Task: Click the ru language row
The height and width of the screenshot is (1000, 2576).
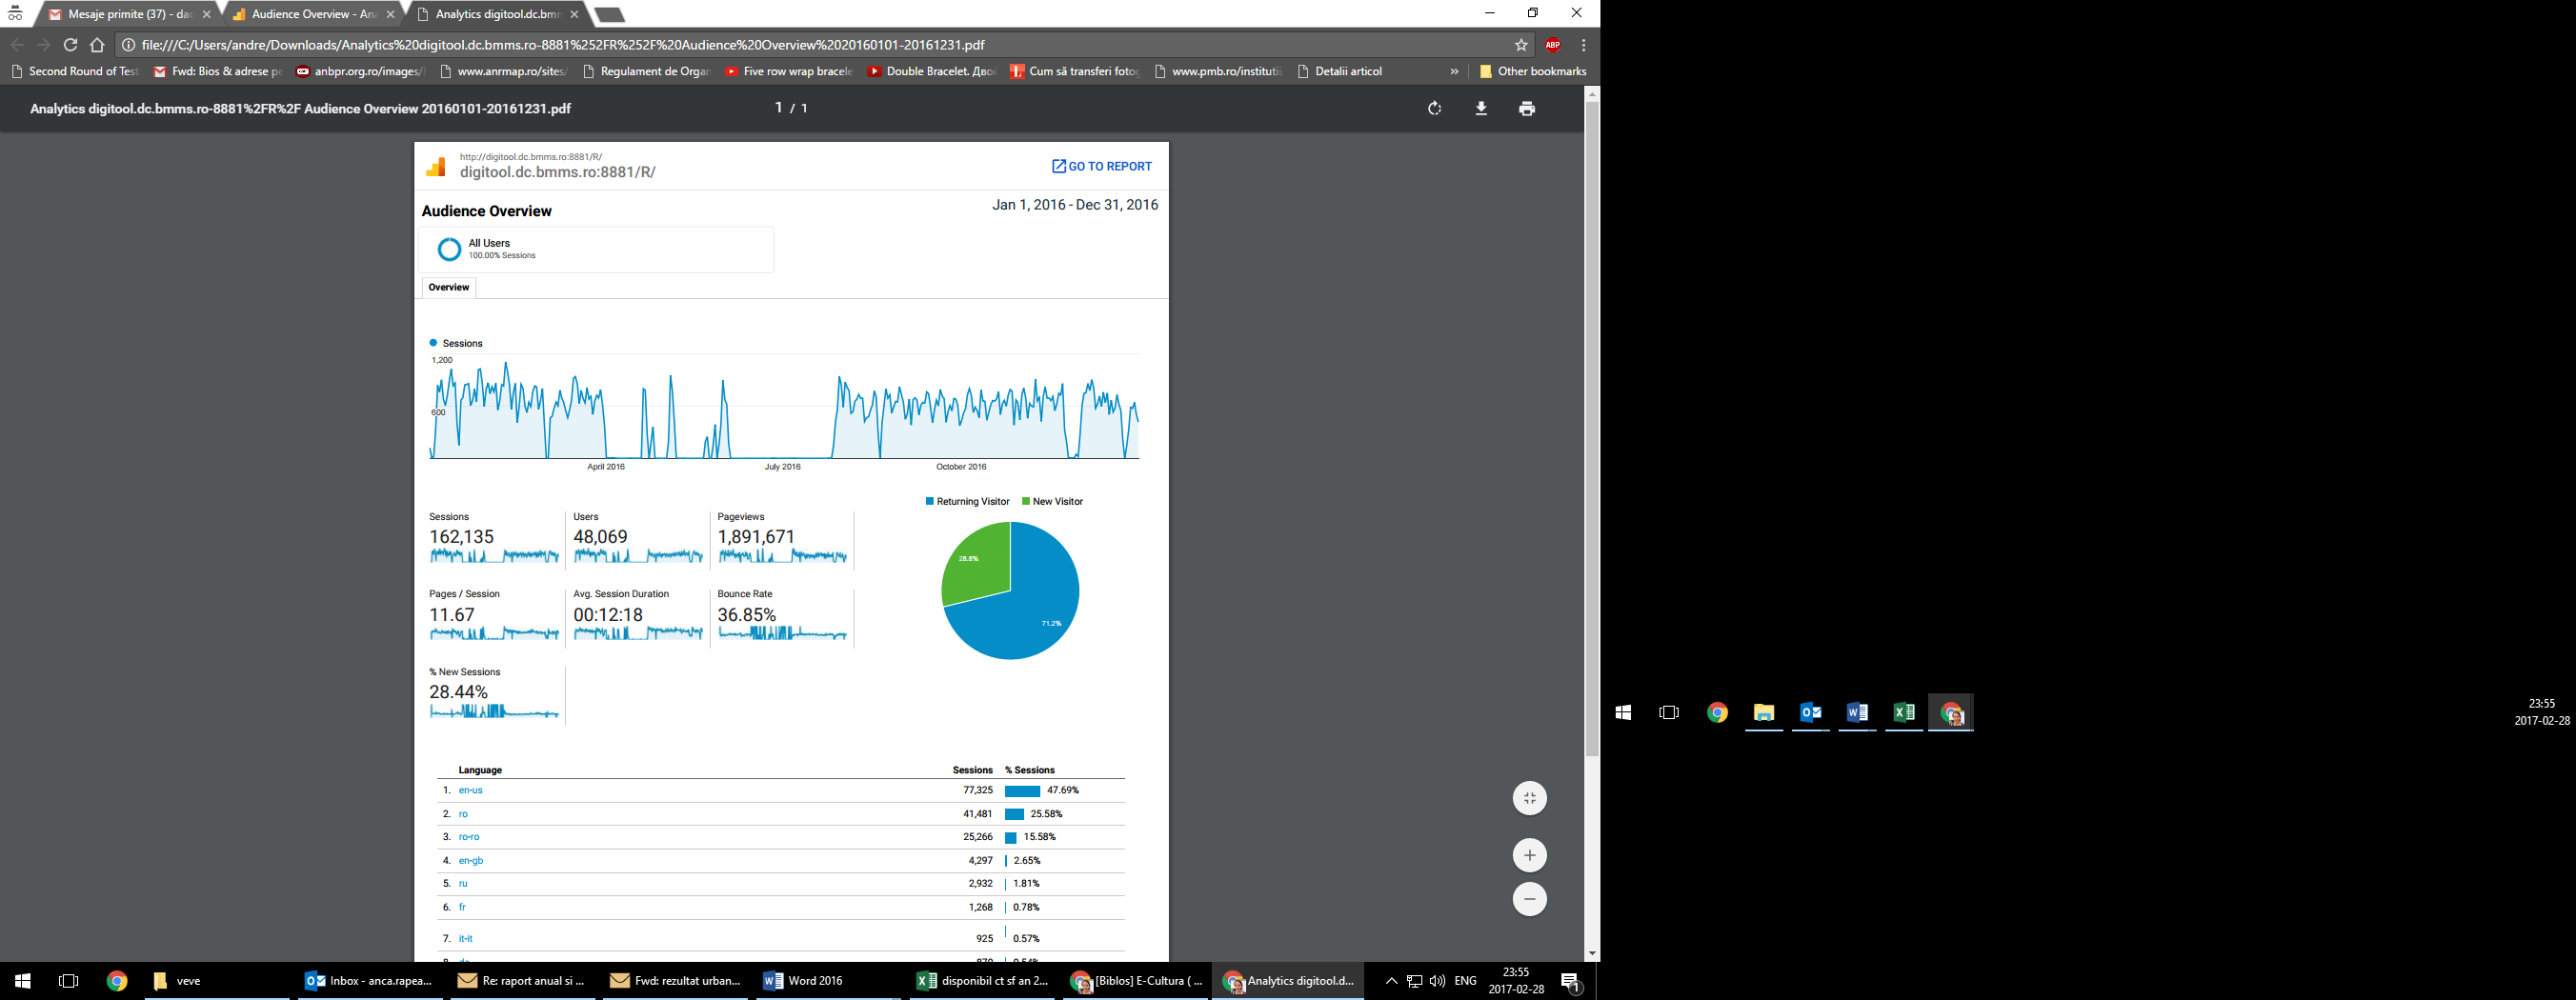Action: [x=780, y=883]
